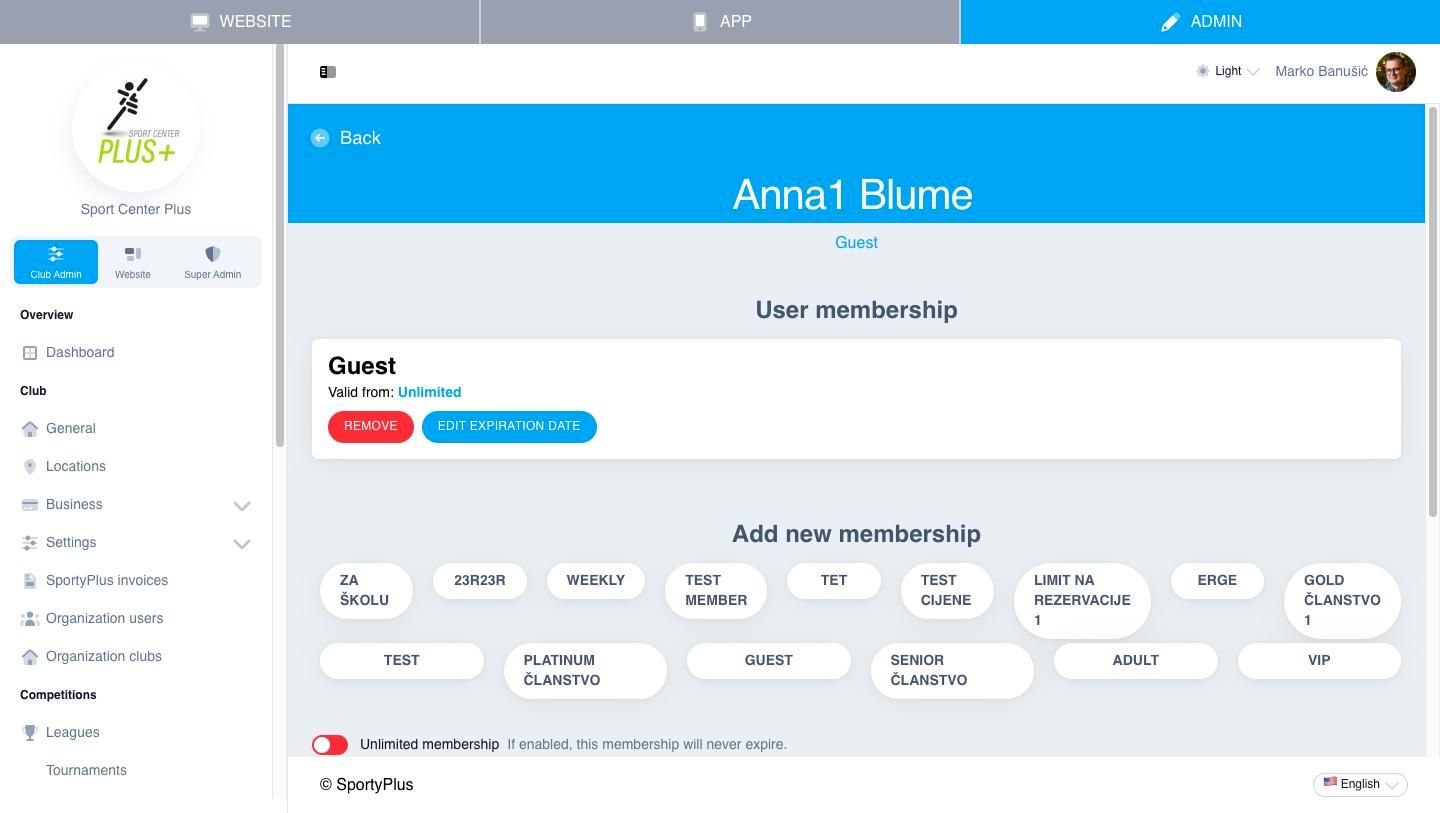Choose the ZA ŠKOLU membership

[x=366, y=591]
